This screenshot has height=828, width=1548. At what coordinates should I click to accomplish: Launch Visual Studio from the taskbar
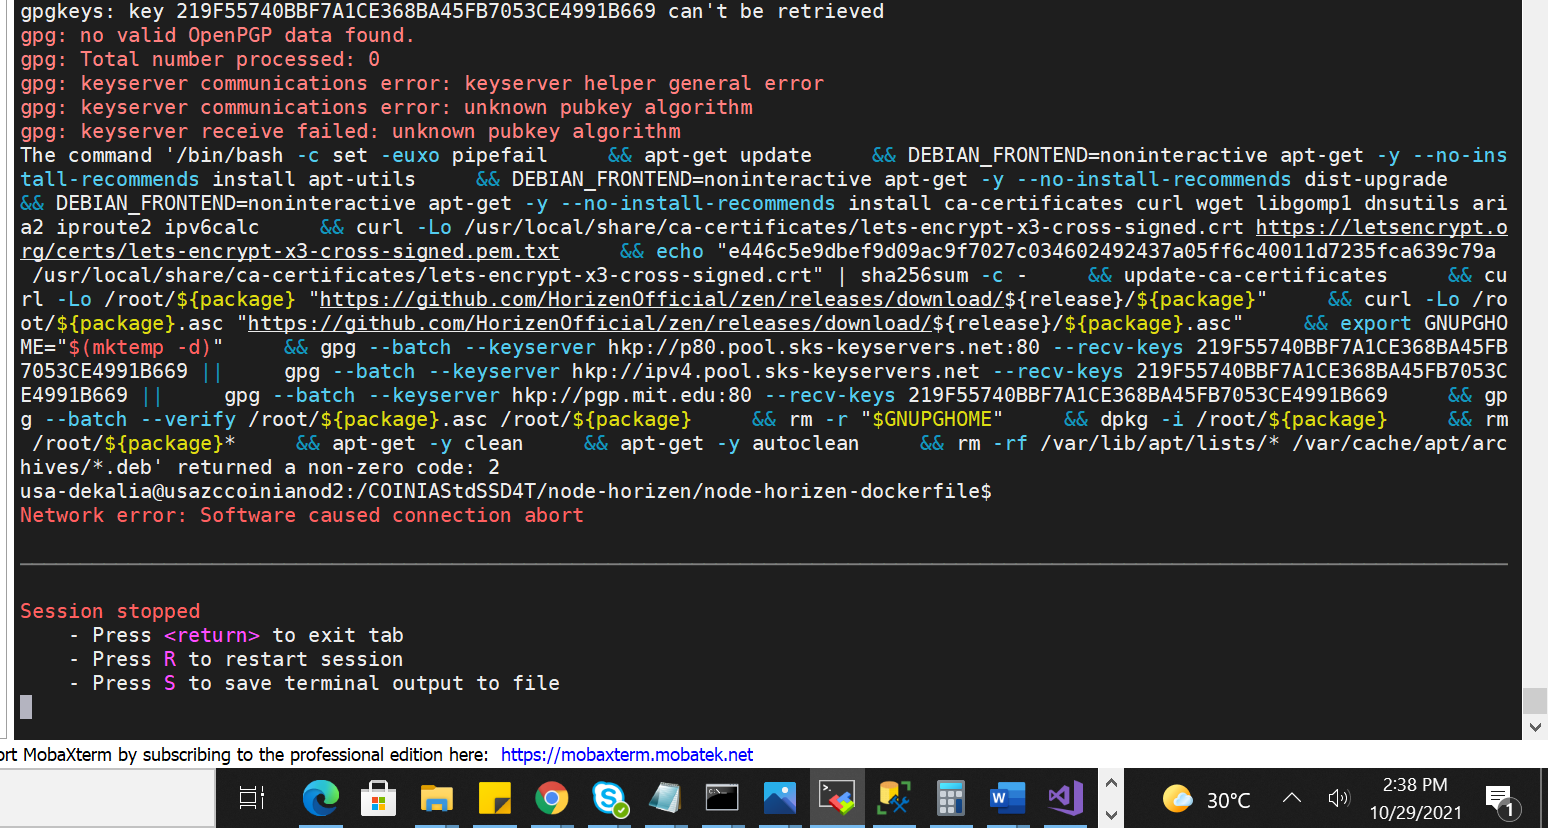(x=1064, y=798)
